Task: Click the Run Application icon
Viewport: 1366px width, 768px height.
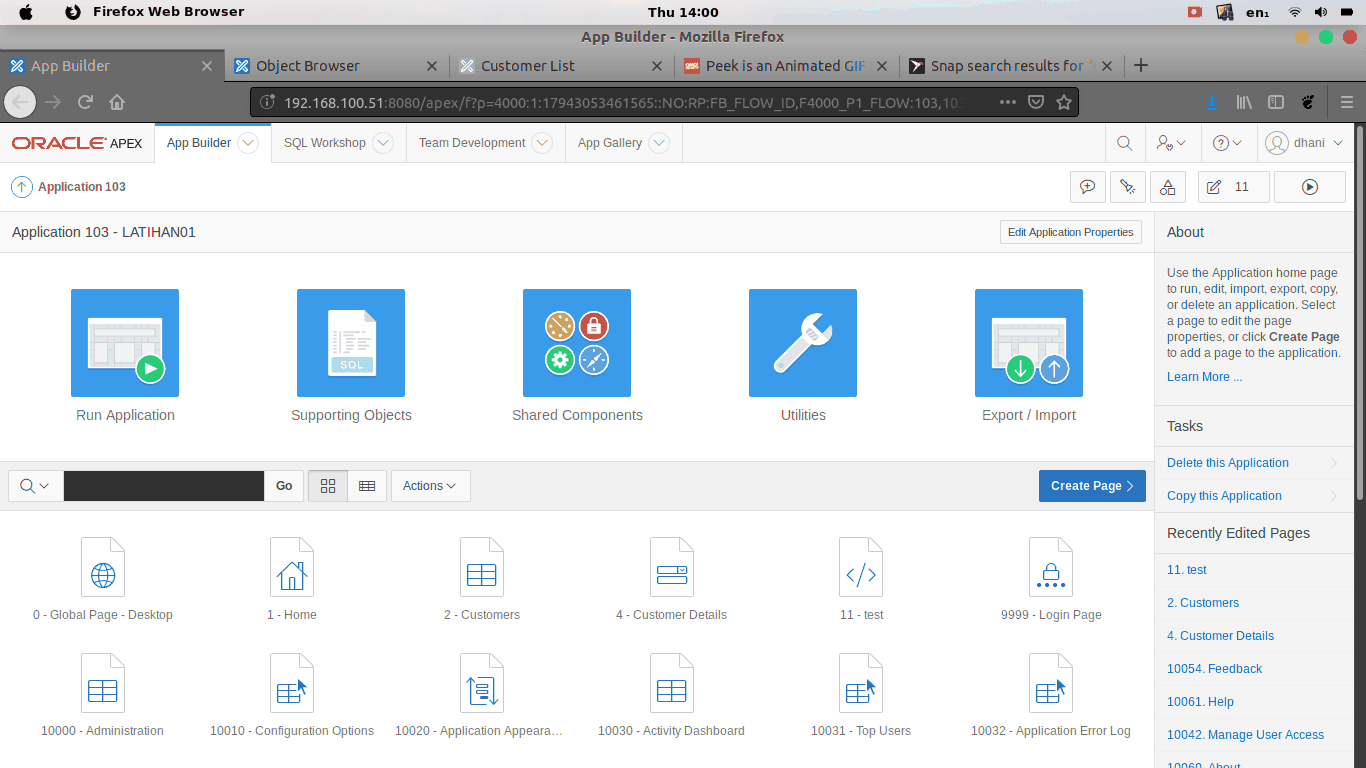Action: 125,343
